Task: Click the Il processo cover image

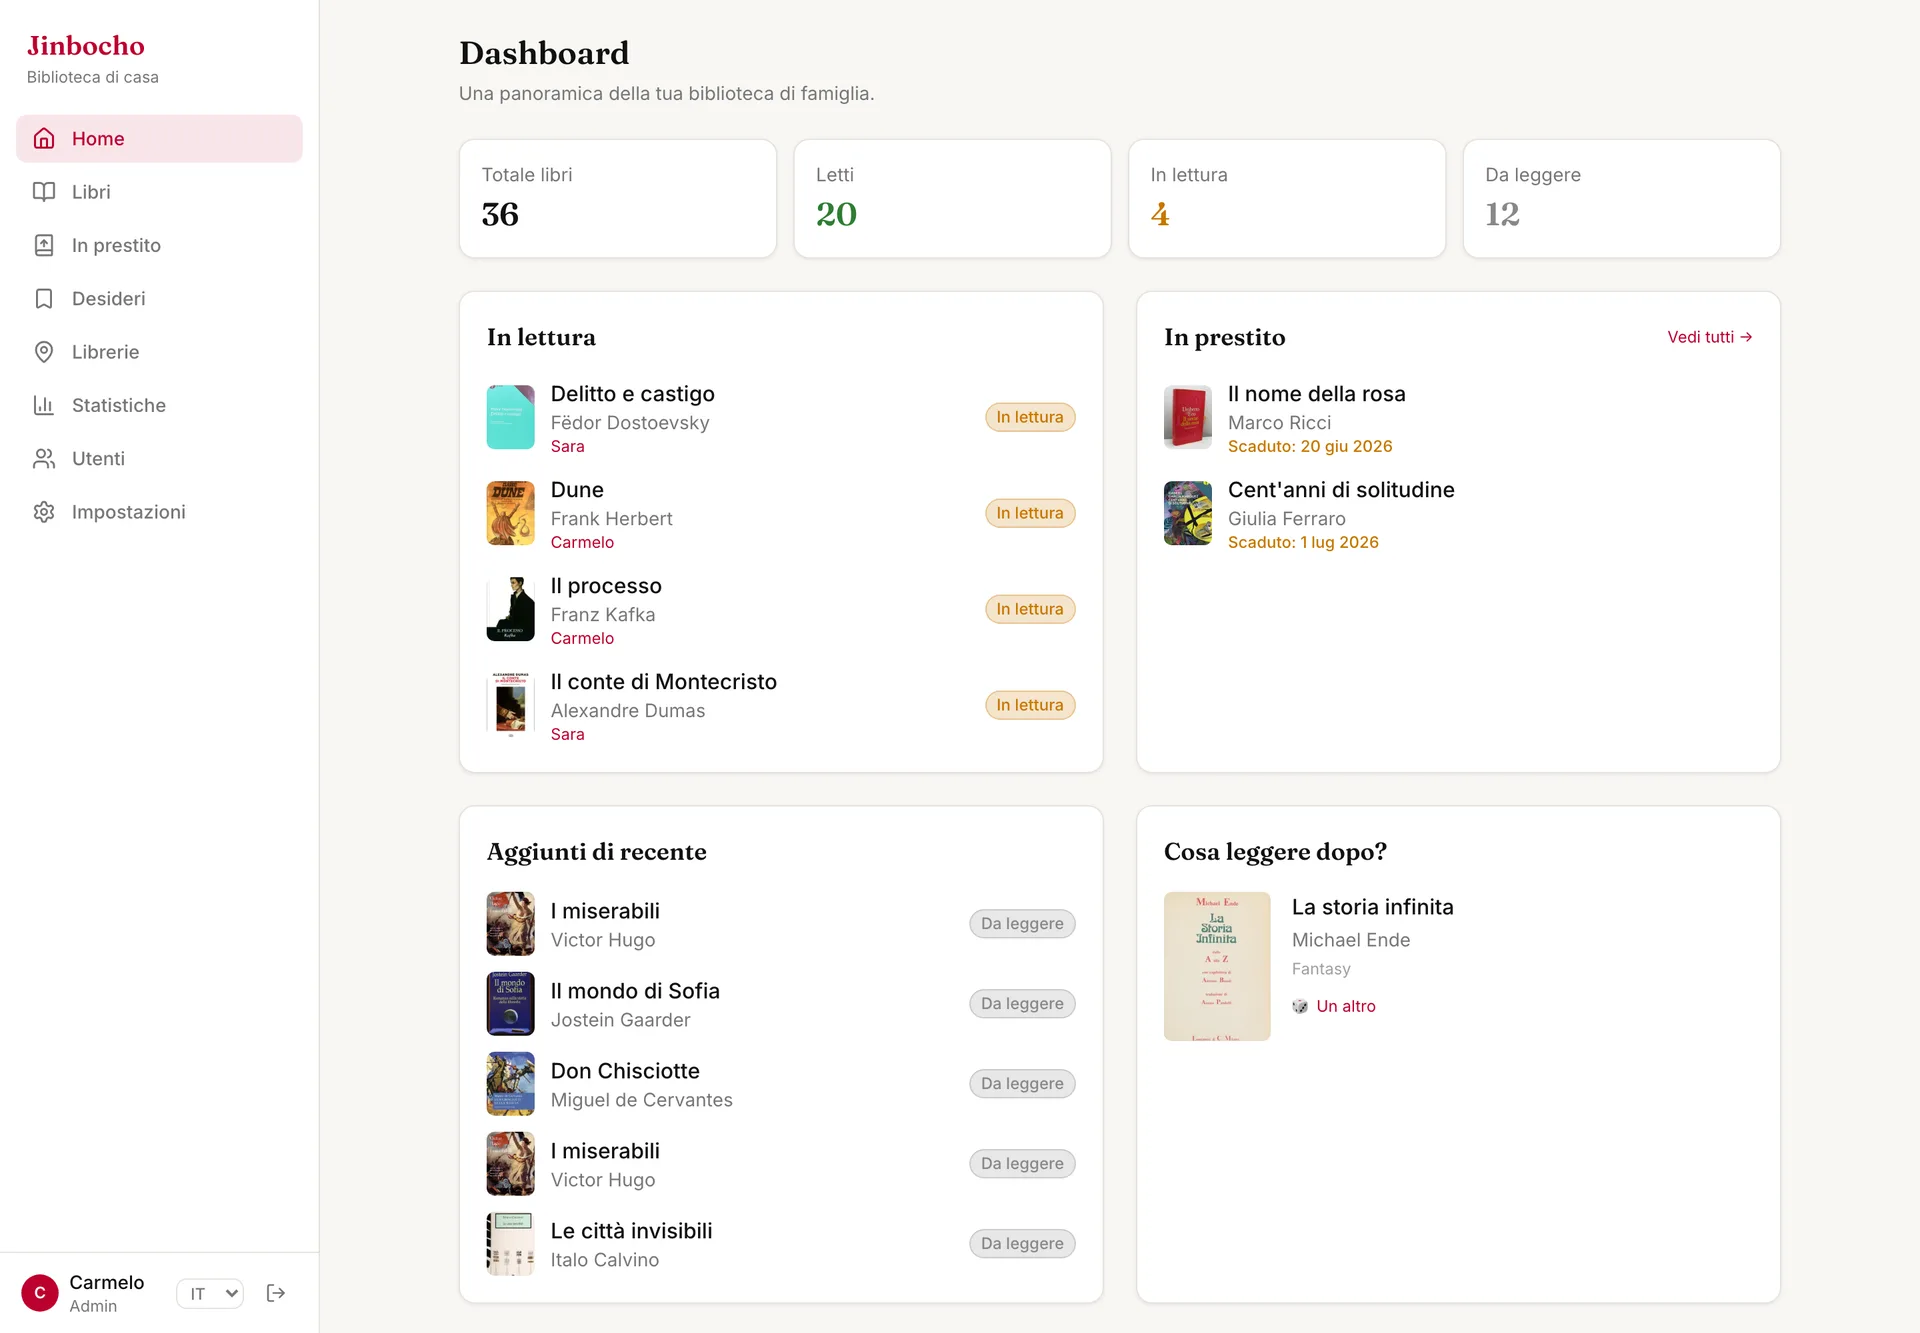Action: pos(510,609)
